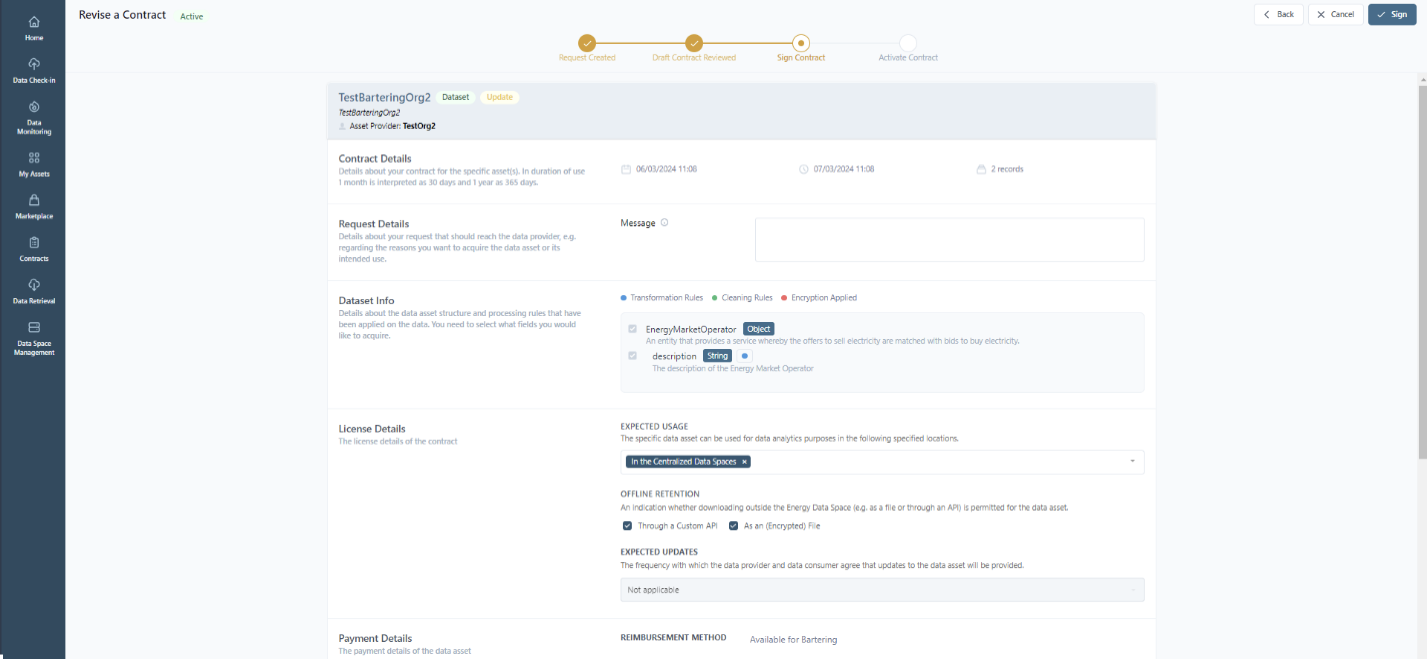Open Data Retrieval cloud icon

pyautogui.click(x=34, y=285)
